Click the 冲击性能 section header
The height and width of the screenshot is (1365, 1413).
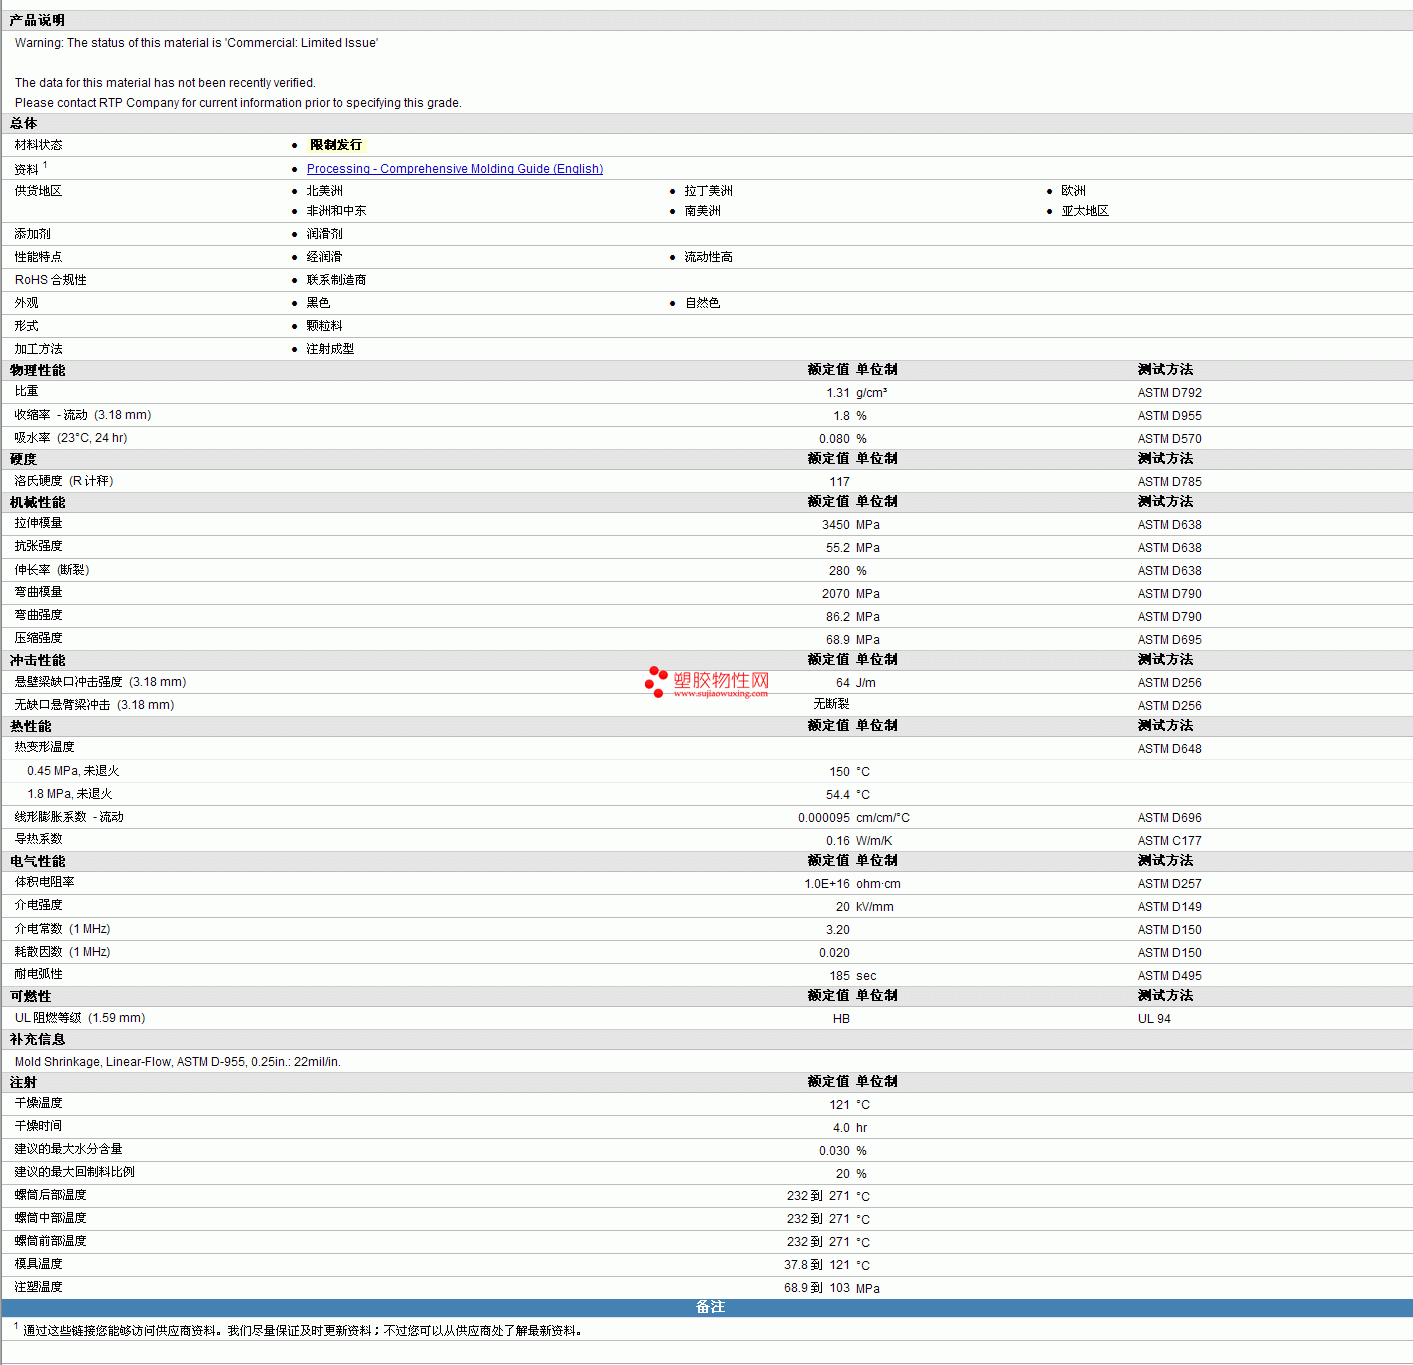37,660
